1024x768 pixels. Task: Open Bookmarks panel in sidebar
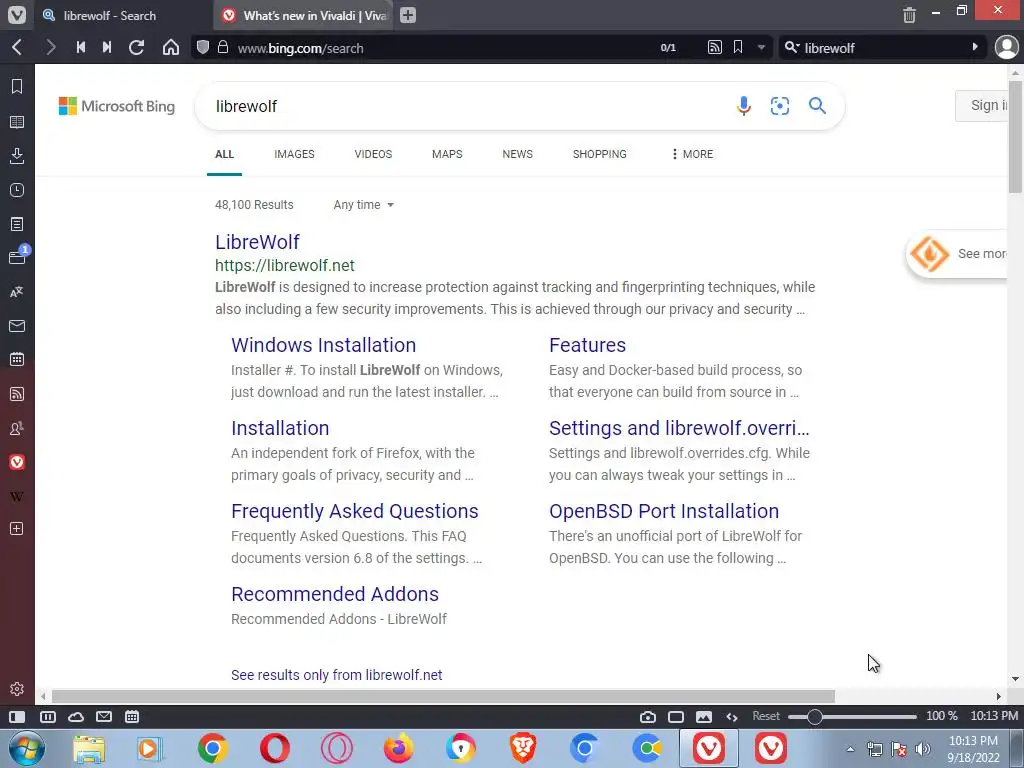pos(17,86)
